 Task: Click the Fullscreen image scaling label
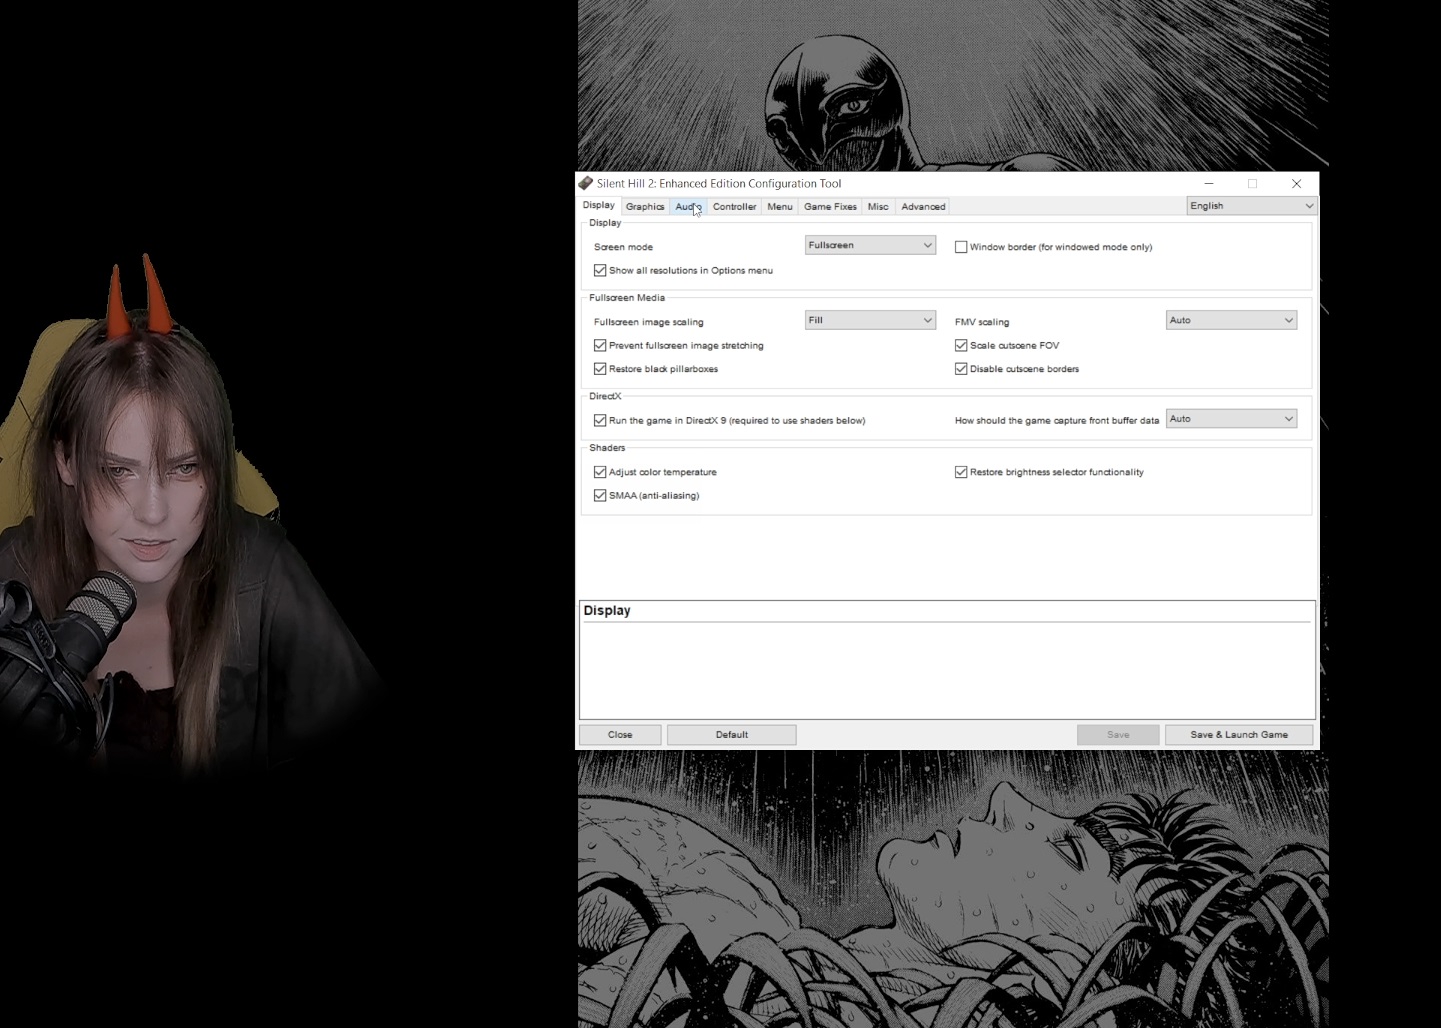649,322
